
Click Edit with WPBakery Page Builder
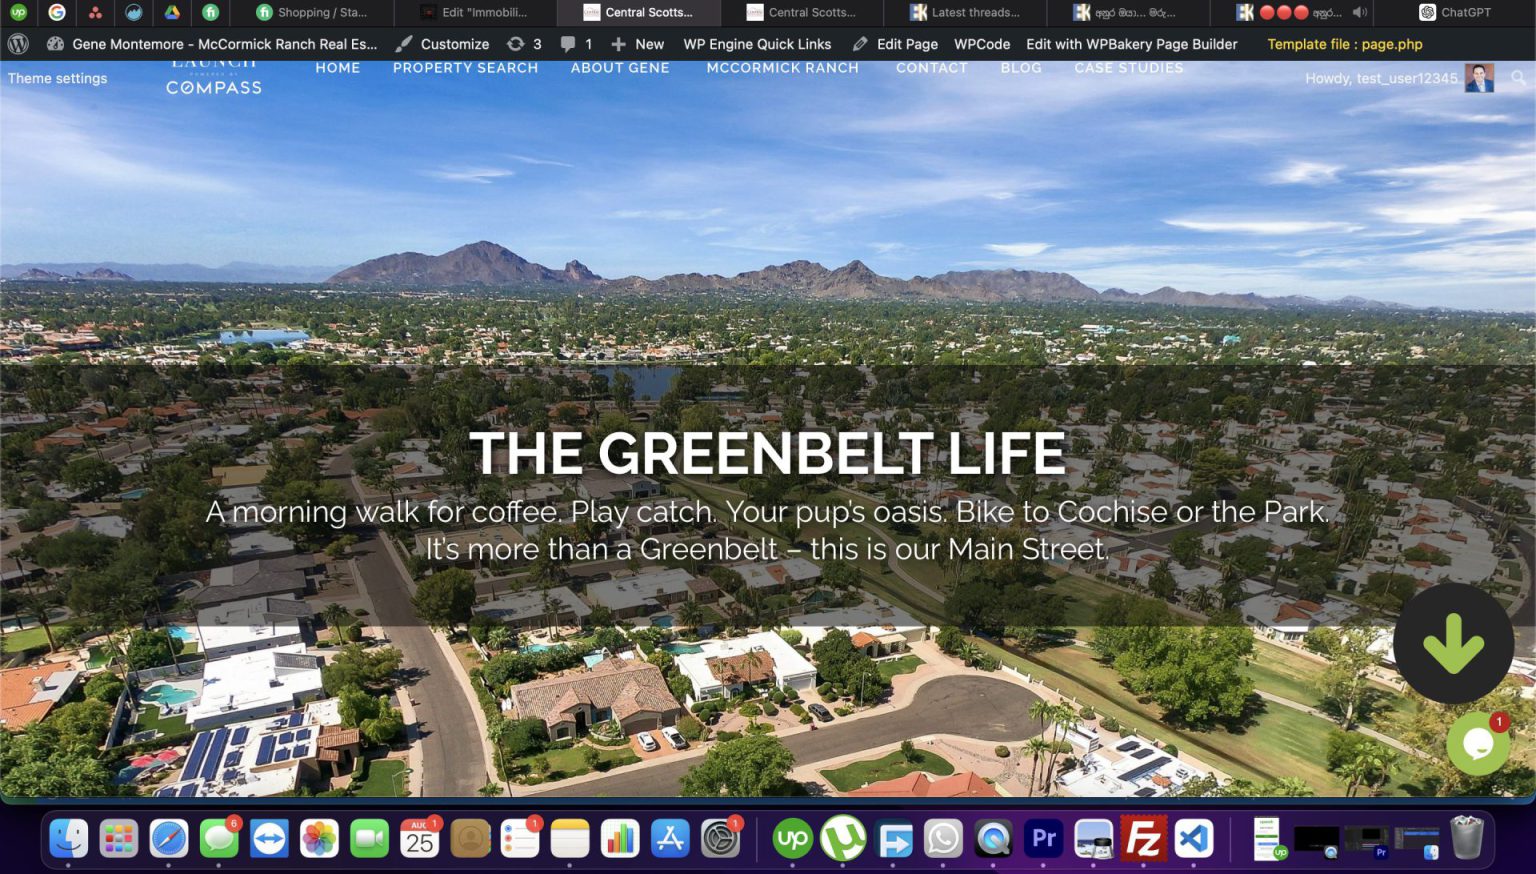coord(1131,44)
